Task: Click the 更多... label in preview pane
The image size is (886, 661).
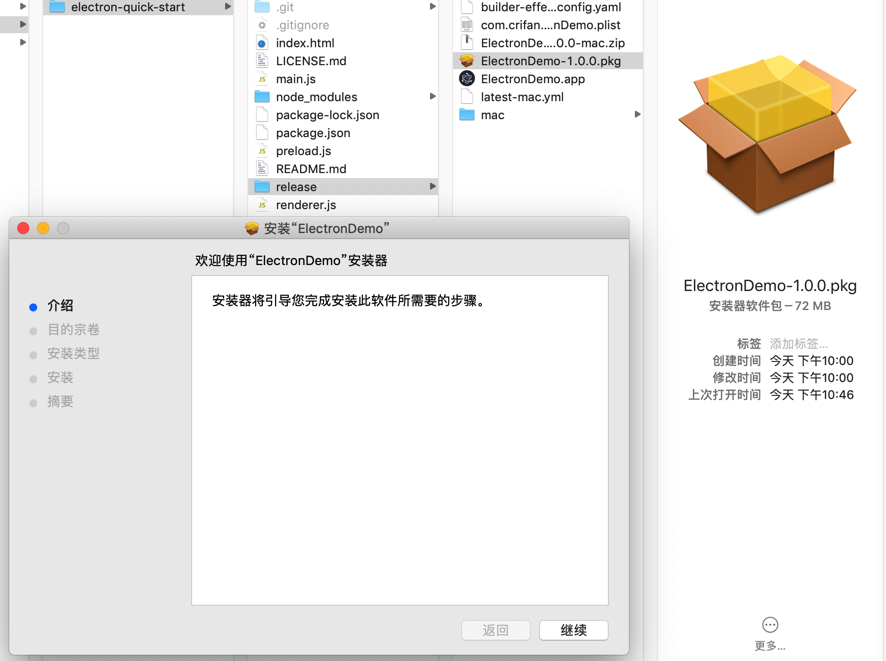Action: click(770, 646)
